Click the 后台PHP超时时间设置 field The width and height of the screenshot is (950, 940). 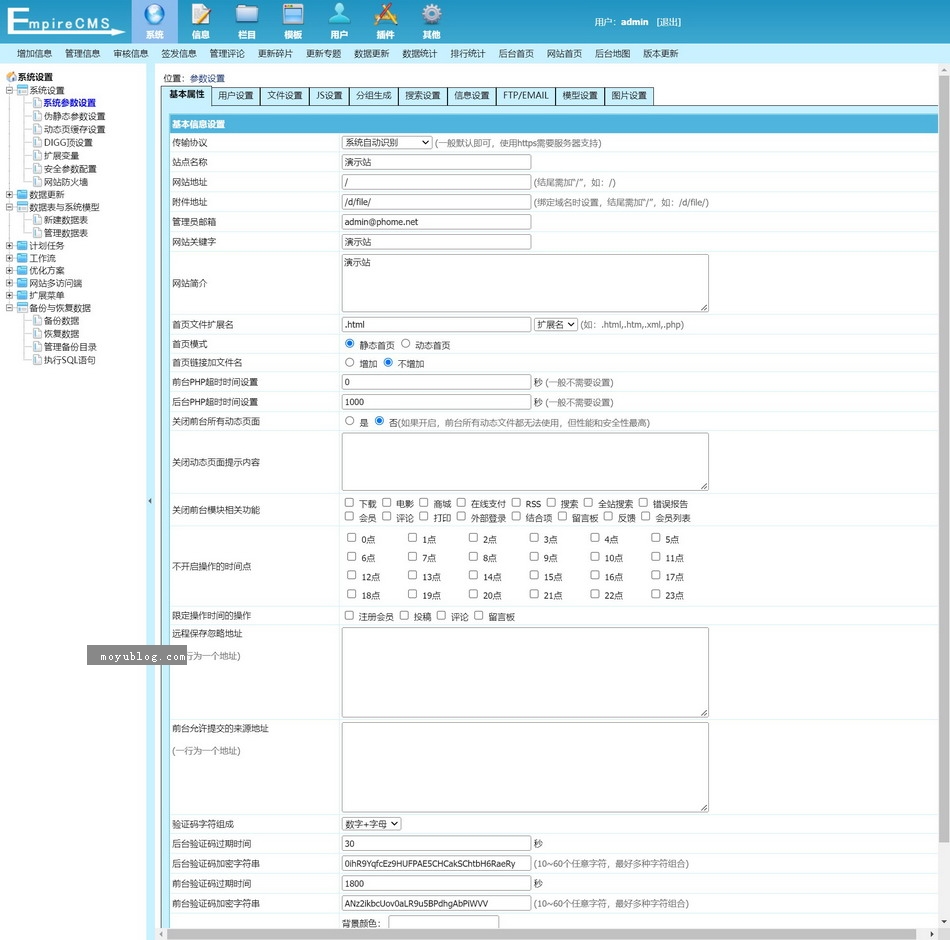[436, 402]
